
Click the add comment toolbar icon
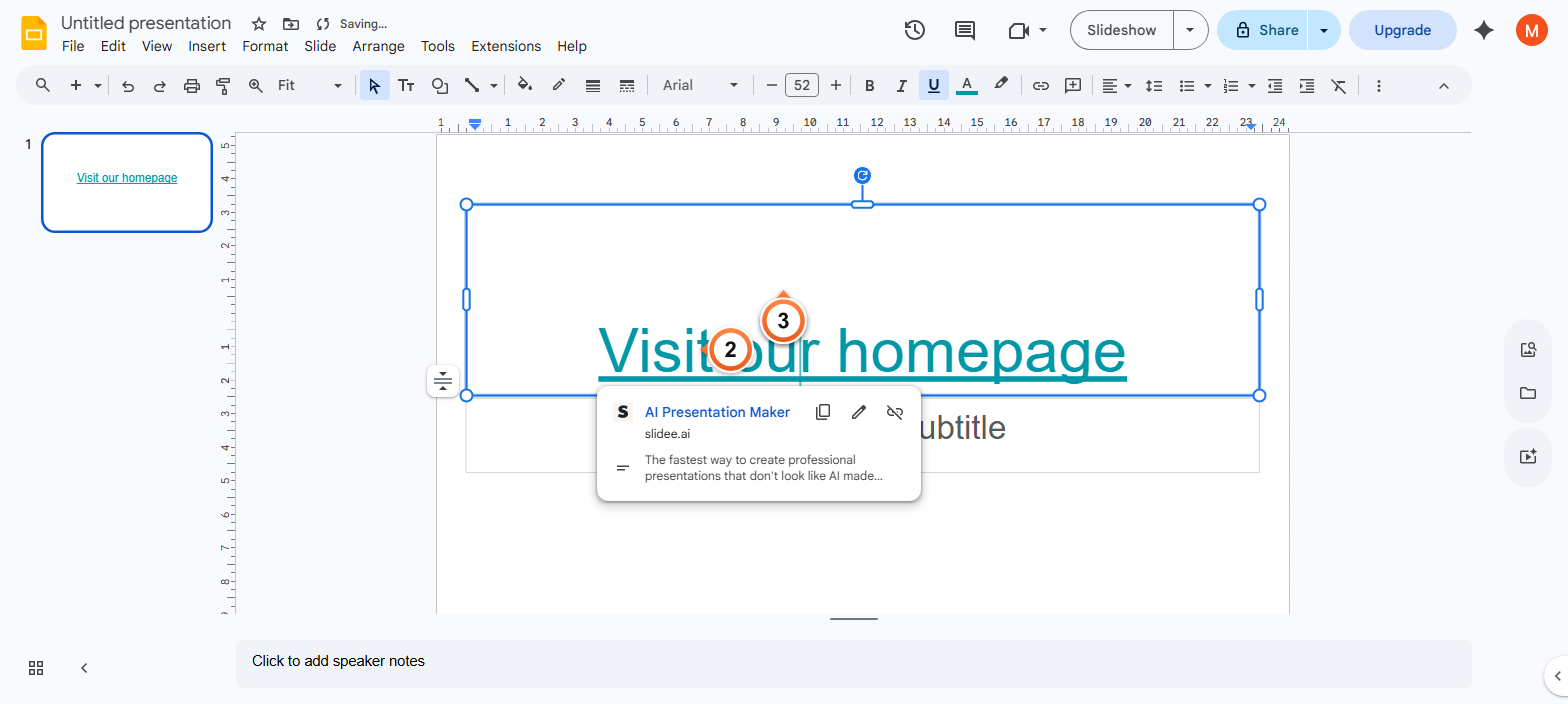1073,86
